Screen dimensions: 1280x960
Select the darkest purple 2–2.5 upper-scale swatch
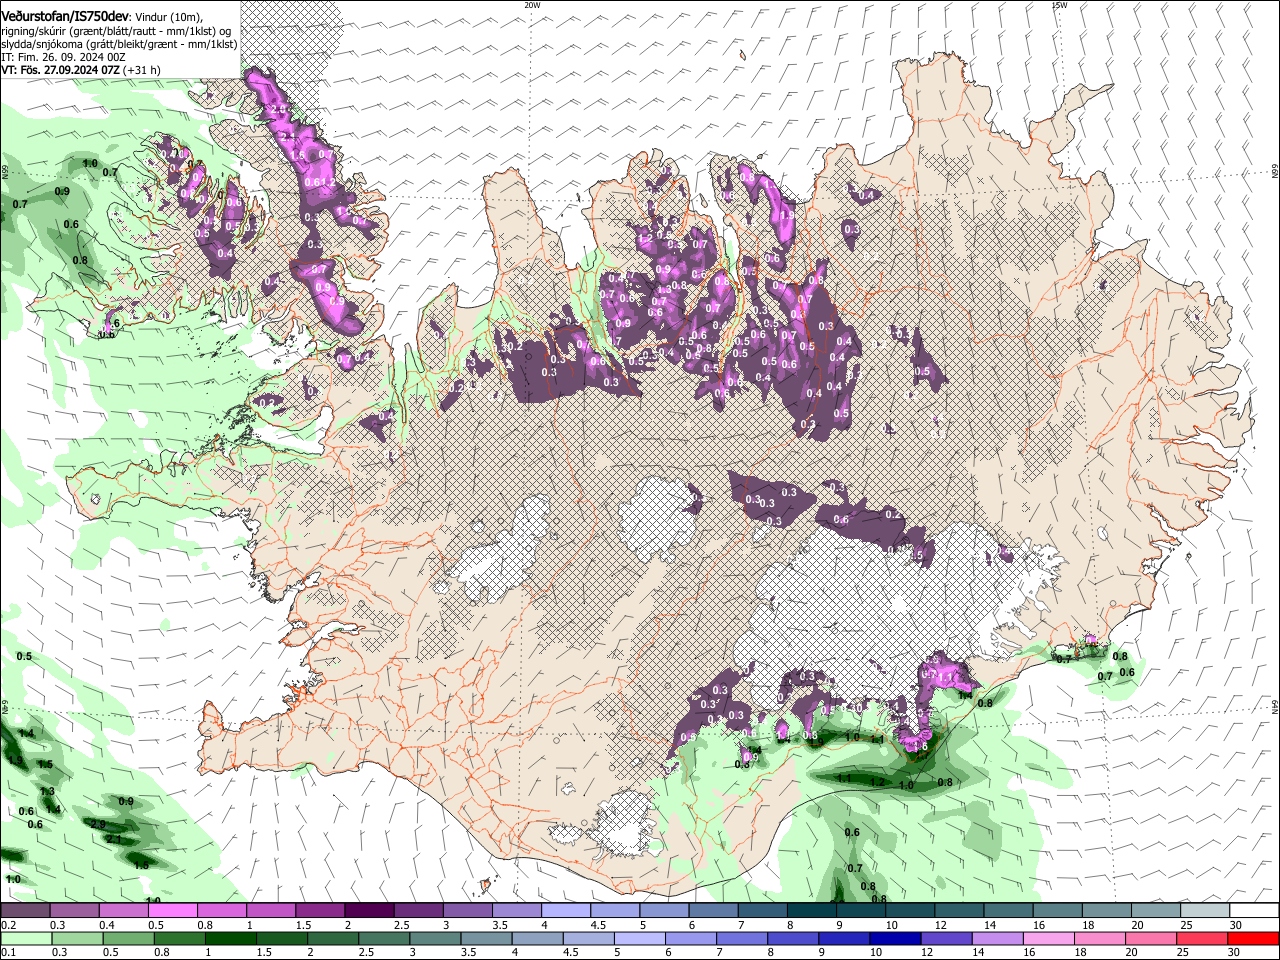coord(369,911)
